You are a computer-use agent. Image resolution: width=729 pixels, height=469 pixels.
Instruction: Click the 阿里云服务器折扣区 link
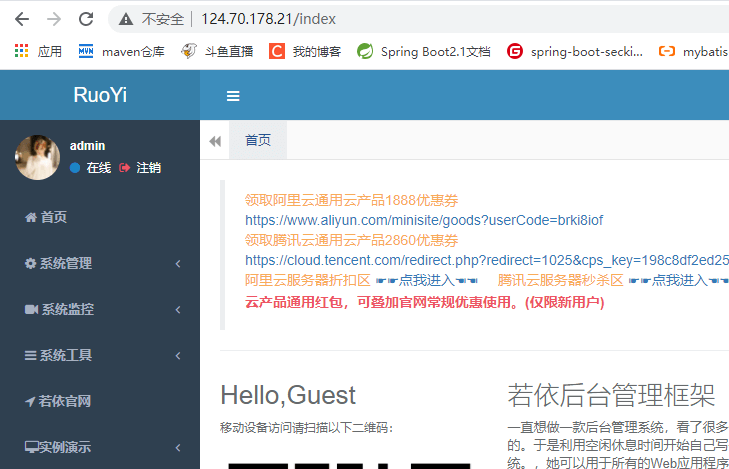[308, 280]
